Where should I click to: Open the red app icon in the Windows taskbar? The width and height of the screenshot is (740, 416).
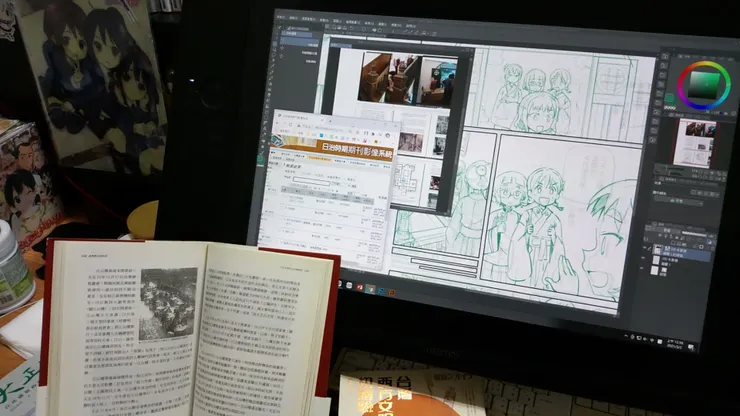point(359,287)
